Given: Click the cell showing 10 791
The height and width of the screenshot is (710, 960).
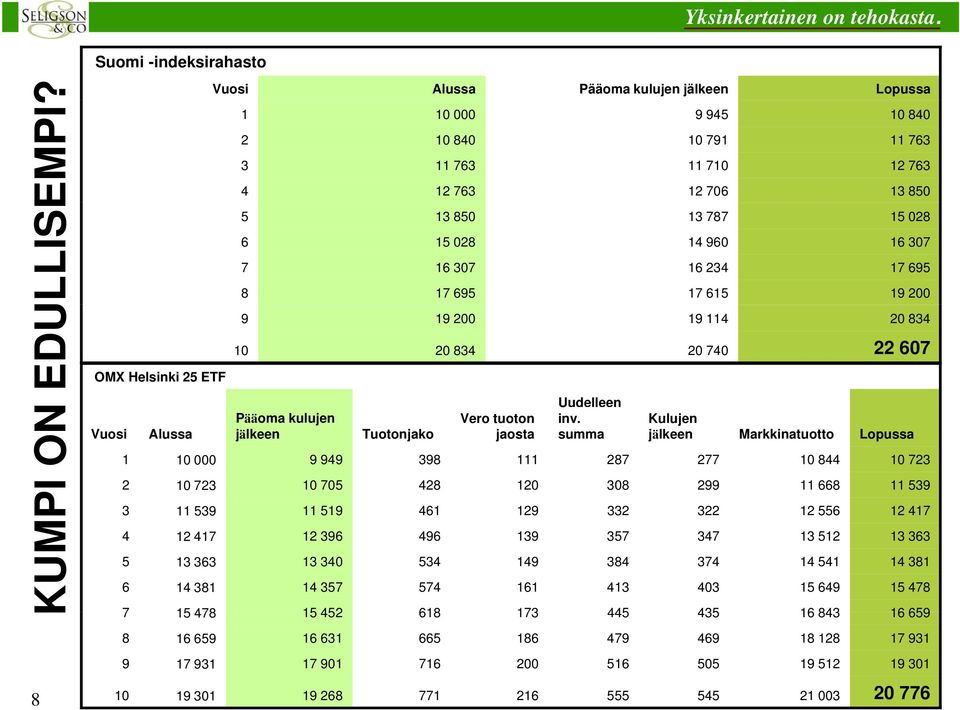Looking at the screenshot, I should tap(708, 140).
